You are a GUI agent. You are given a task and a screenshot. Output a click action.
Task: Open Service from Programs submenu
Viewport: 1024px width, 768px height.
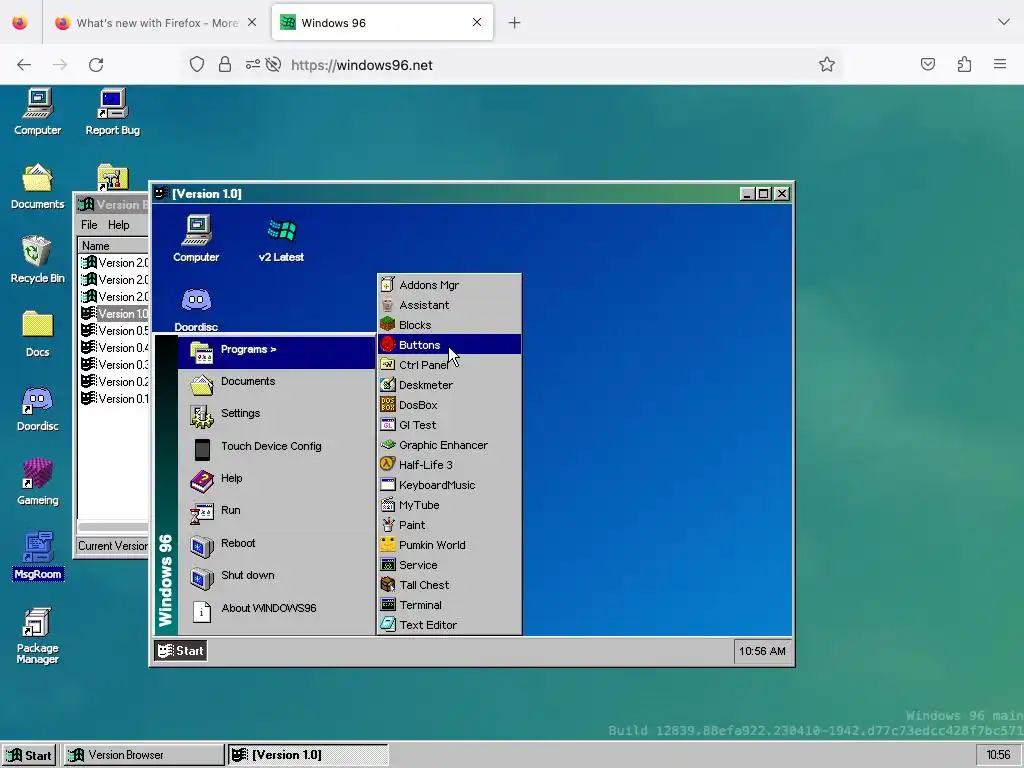pos(449,565)
